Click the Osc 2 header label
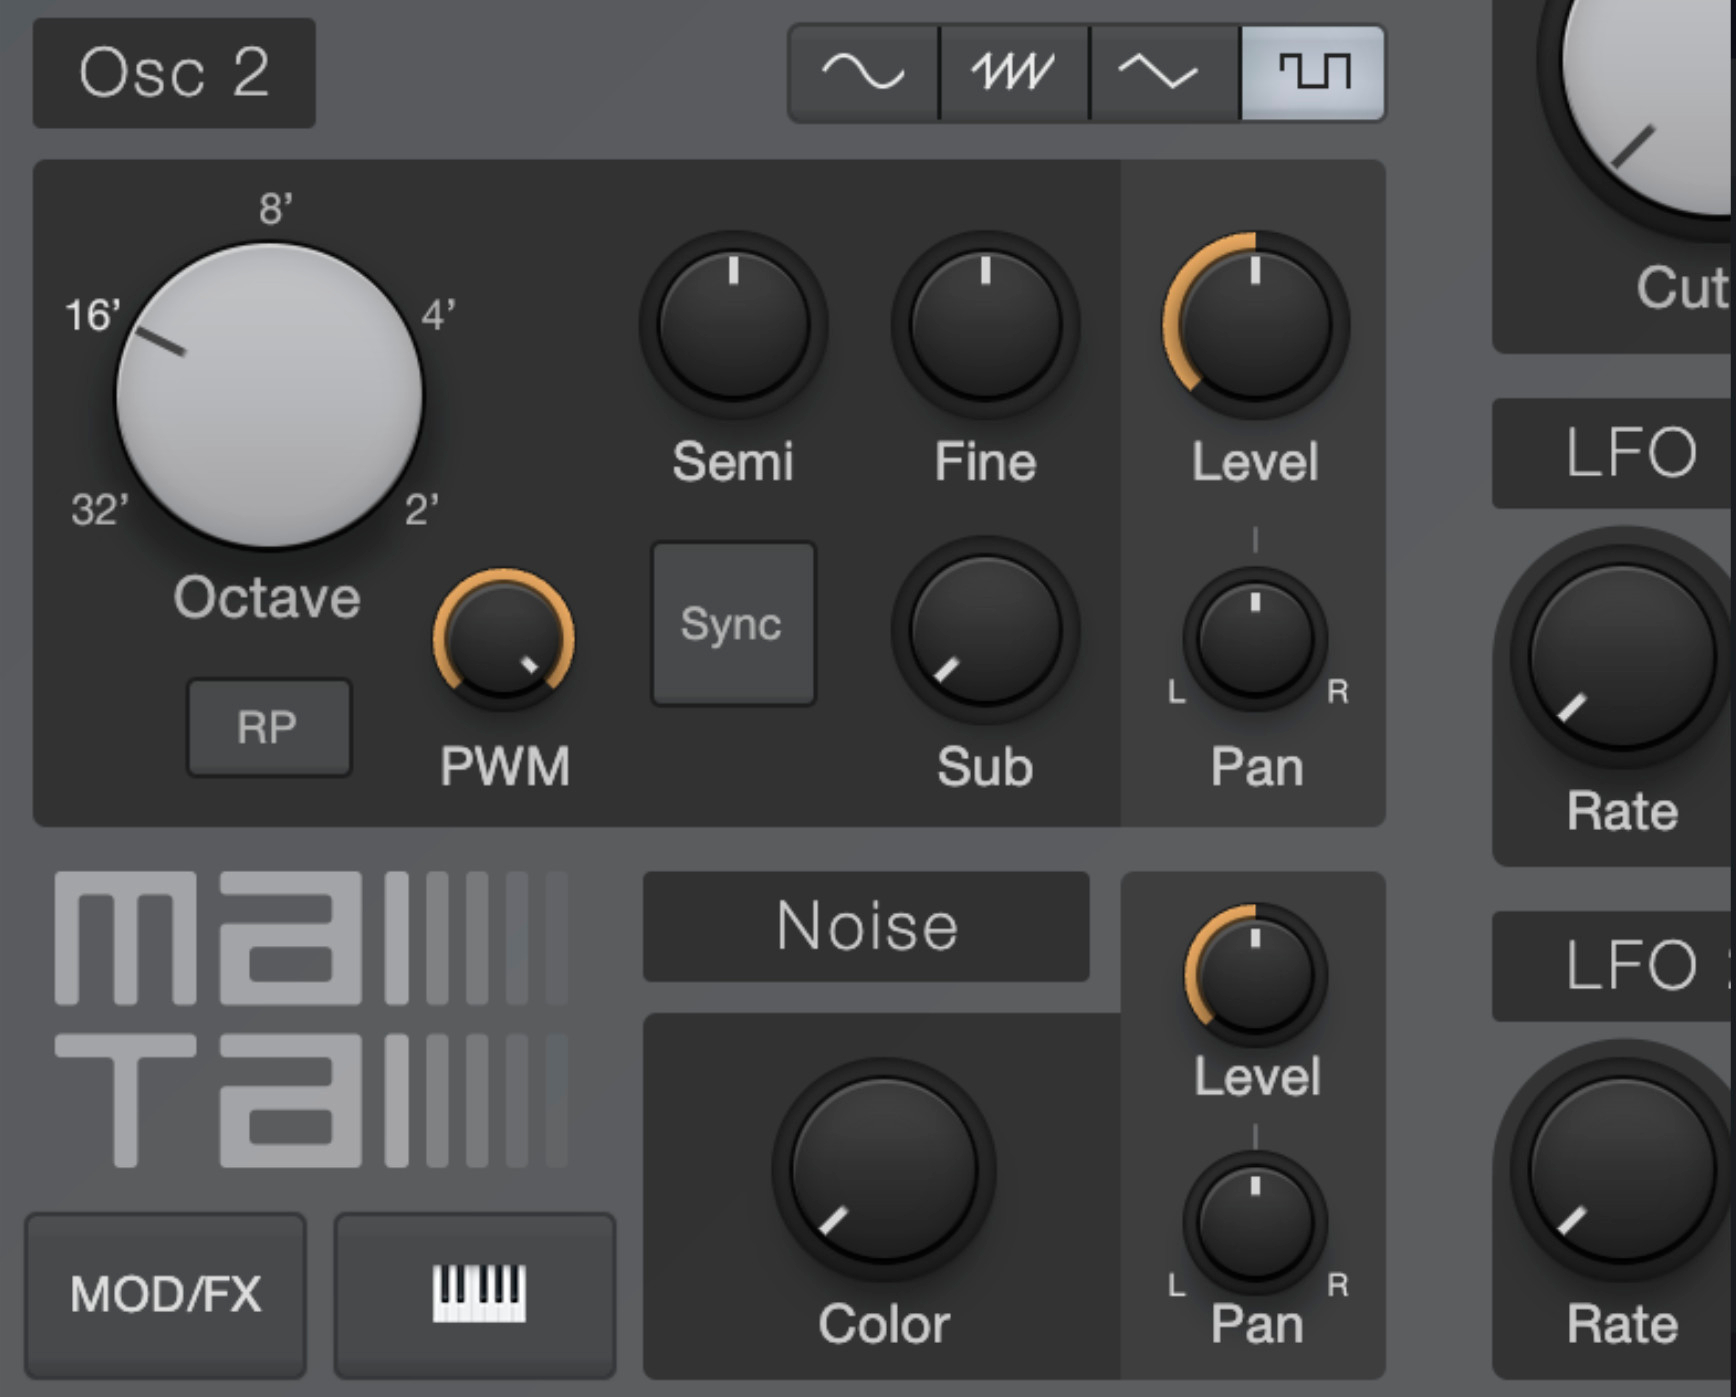 coord(174,73)
